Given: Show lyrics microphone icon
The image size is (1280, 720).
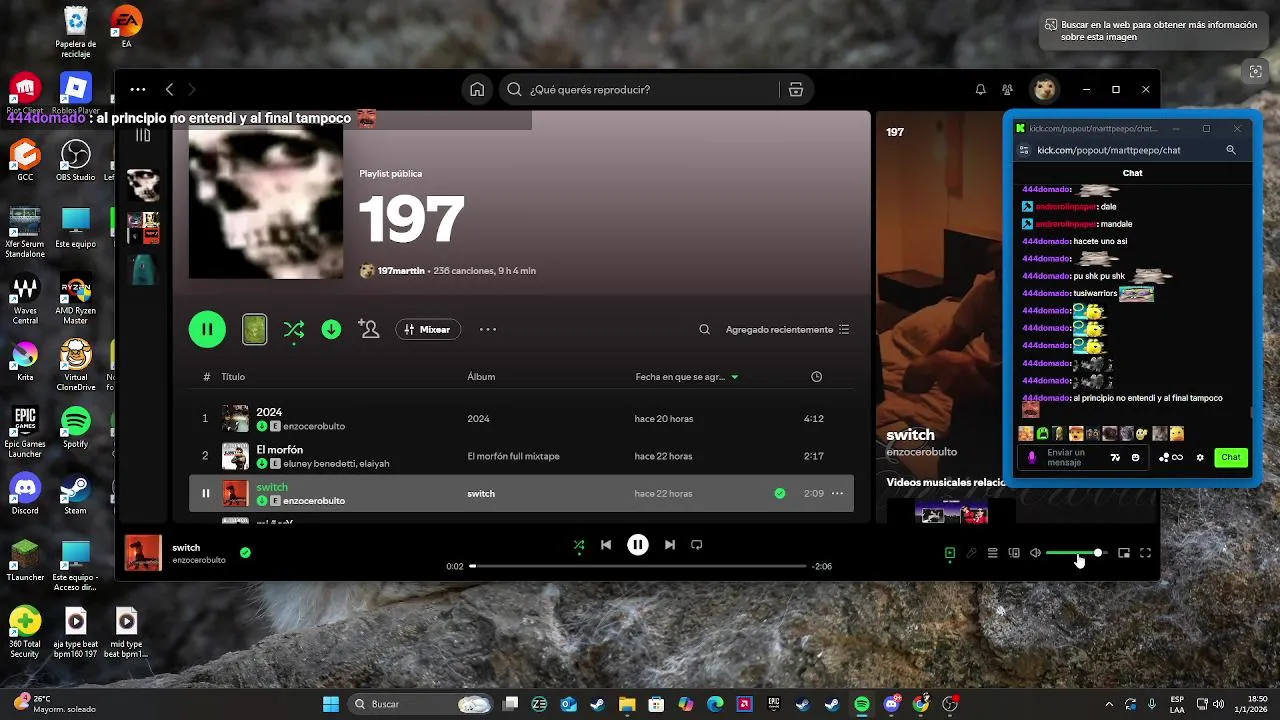Looking at the screenshot, I should coord(971,553).
